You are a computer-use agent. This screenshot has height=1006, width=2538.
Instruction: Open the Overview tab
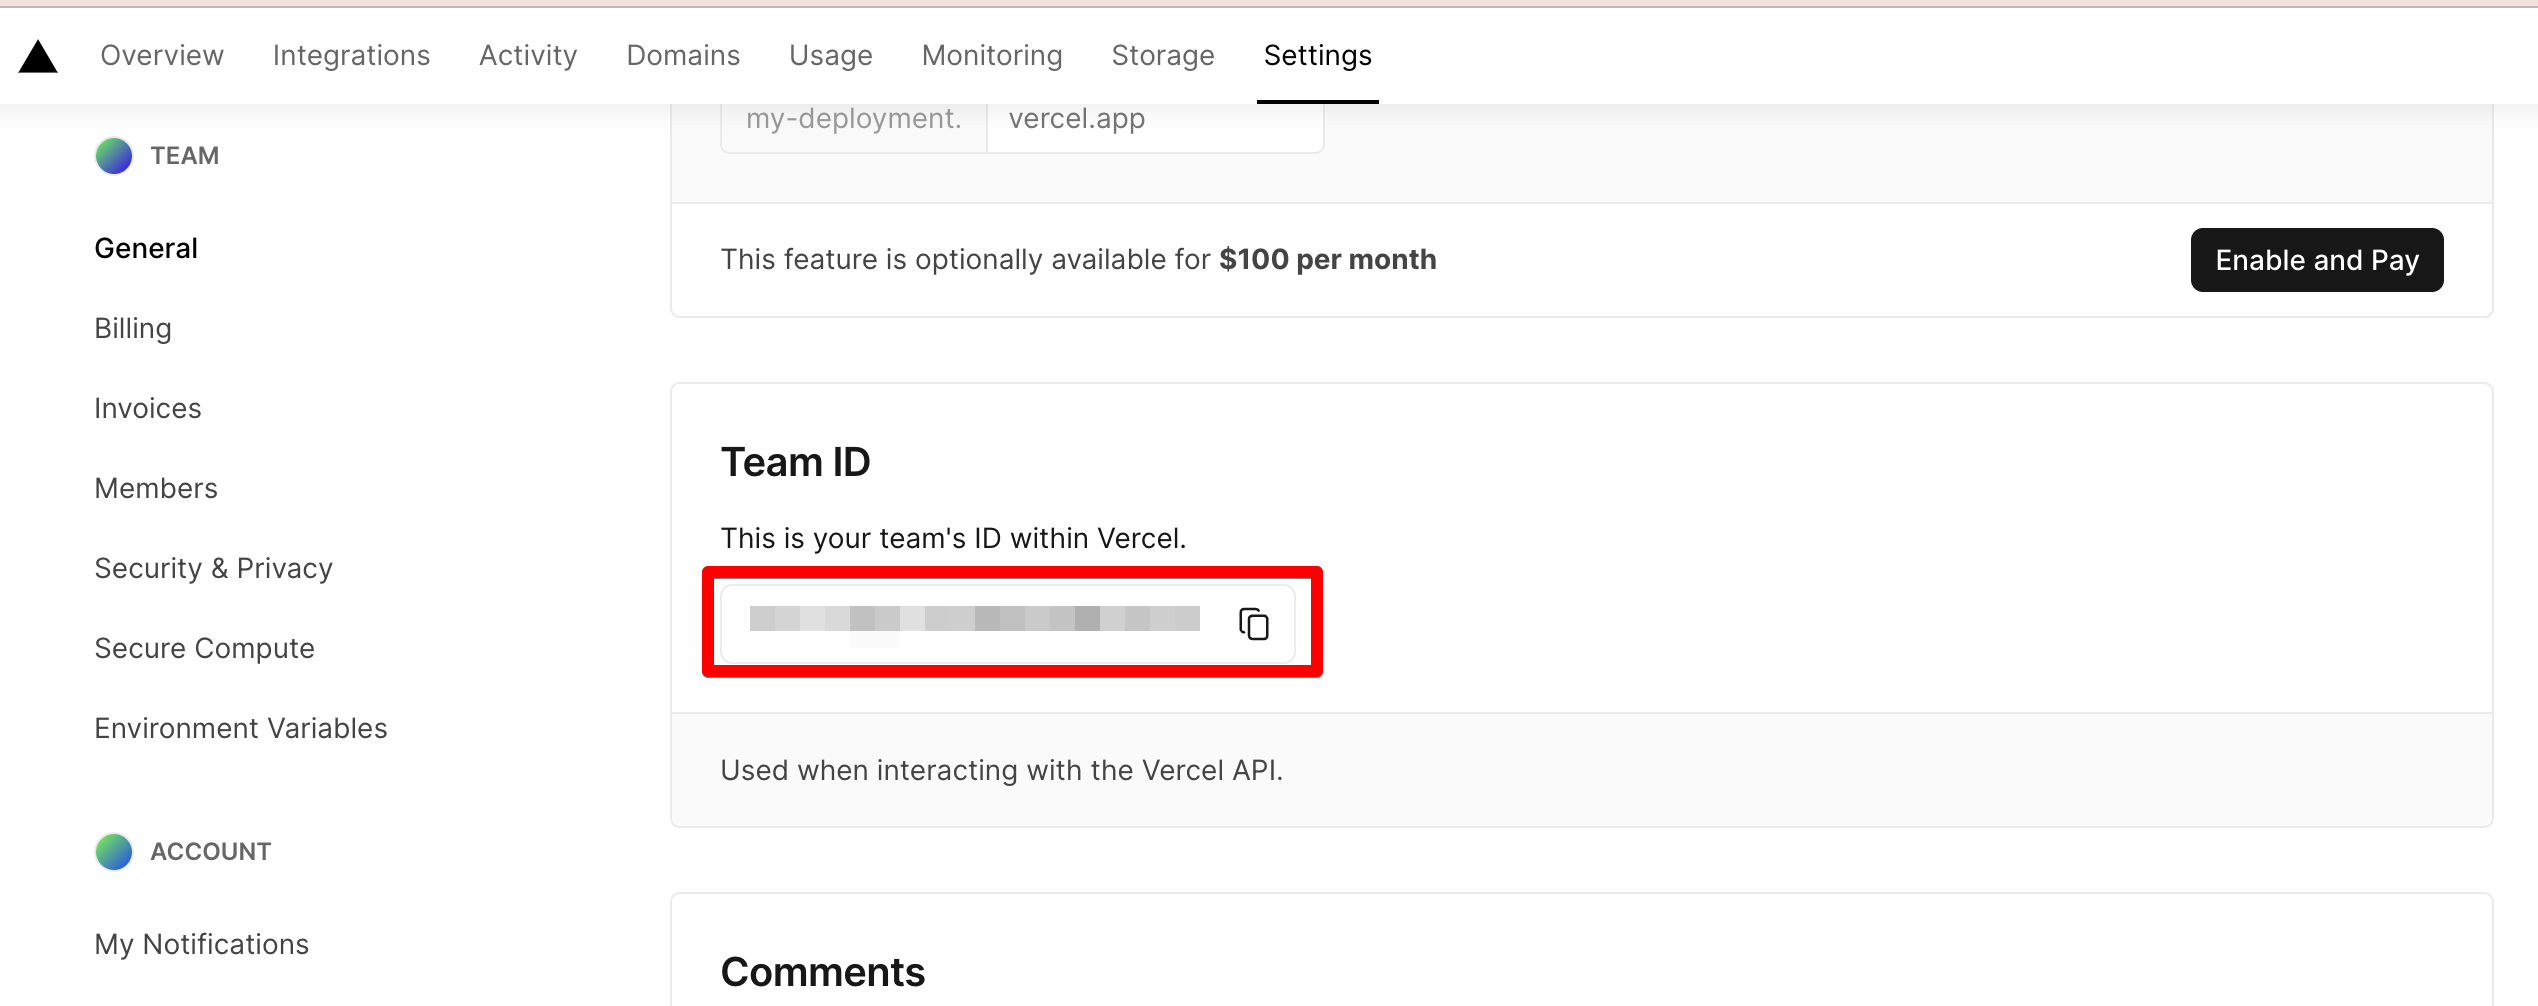coord(162,56)
